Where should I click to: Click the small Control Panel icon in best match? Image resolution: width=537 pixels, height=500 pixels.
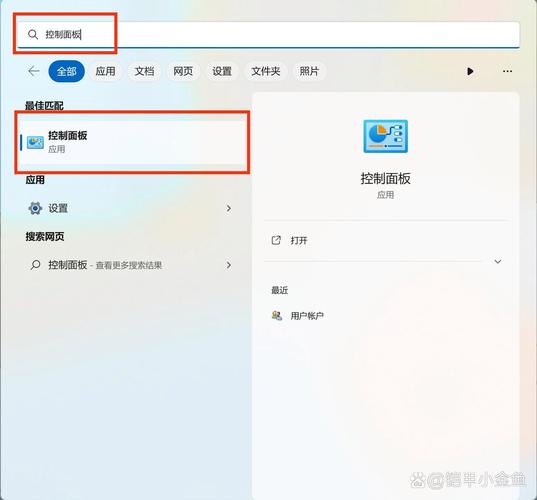(x=35, y=142)
